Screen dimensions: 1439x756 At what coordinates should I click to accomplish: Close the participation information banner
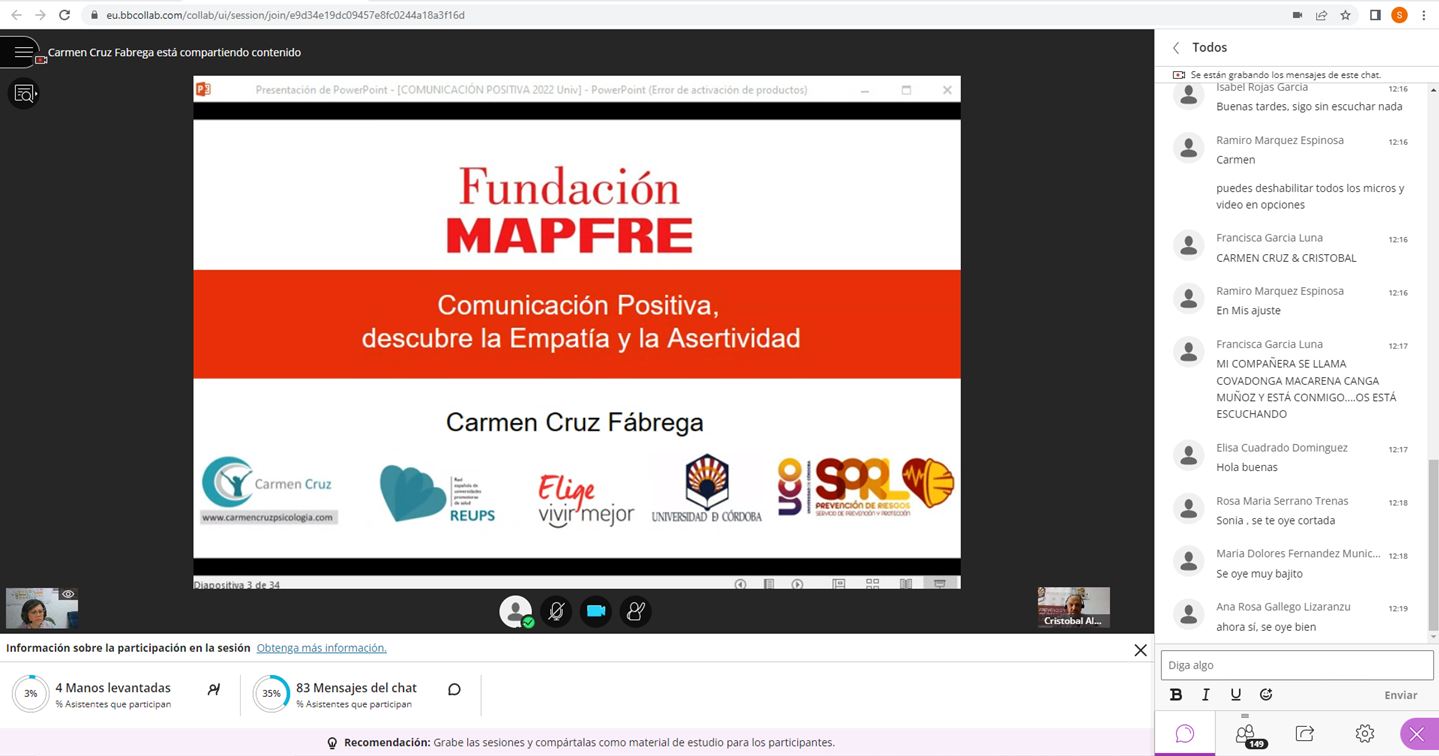pos(1140,650)
